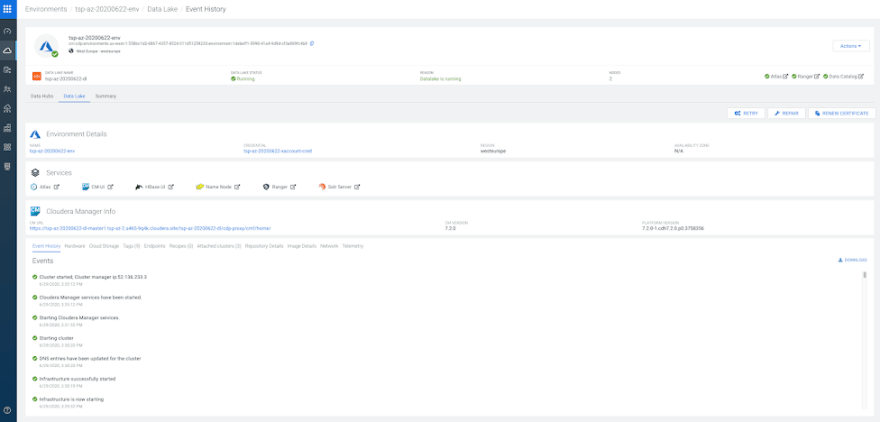The image size is (880, 422).
Task: Click the Azure environment logo avatar
Action: tap(45, 45)
